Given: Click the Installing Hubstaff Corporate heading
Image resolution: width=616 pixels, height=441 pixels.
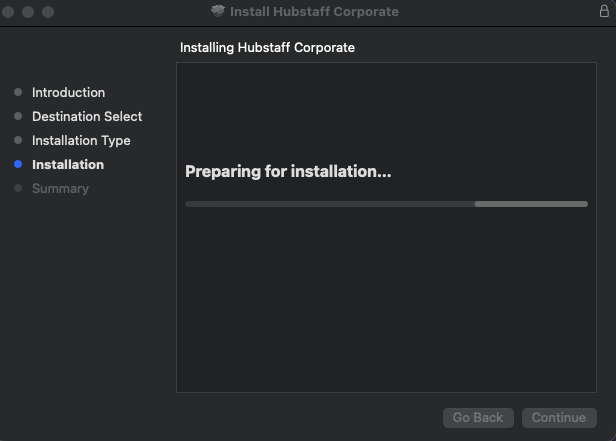Looking at the screenshot, I should point(267,48).
